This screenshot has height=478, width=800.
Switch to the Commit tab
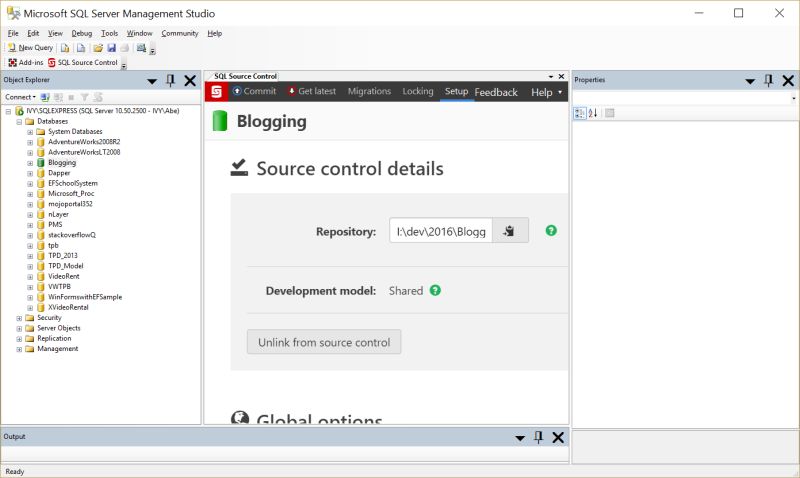click(x=254, y=91)
